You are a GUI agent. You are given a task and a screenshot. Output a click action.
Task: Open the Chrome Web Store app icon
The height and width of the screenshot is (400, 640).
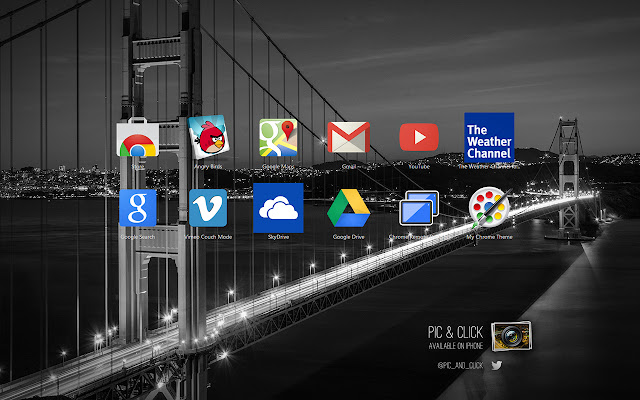pyautogui.click(x=138, y=138)
